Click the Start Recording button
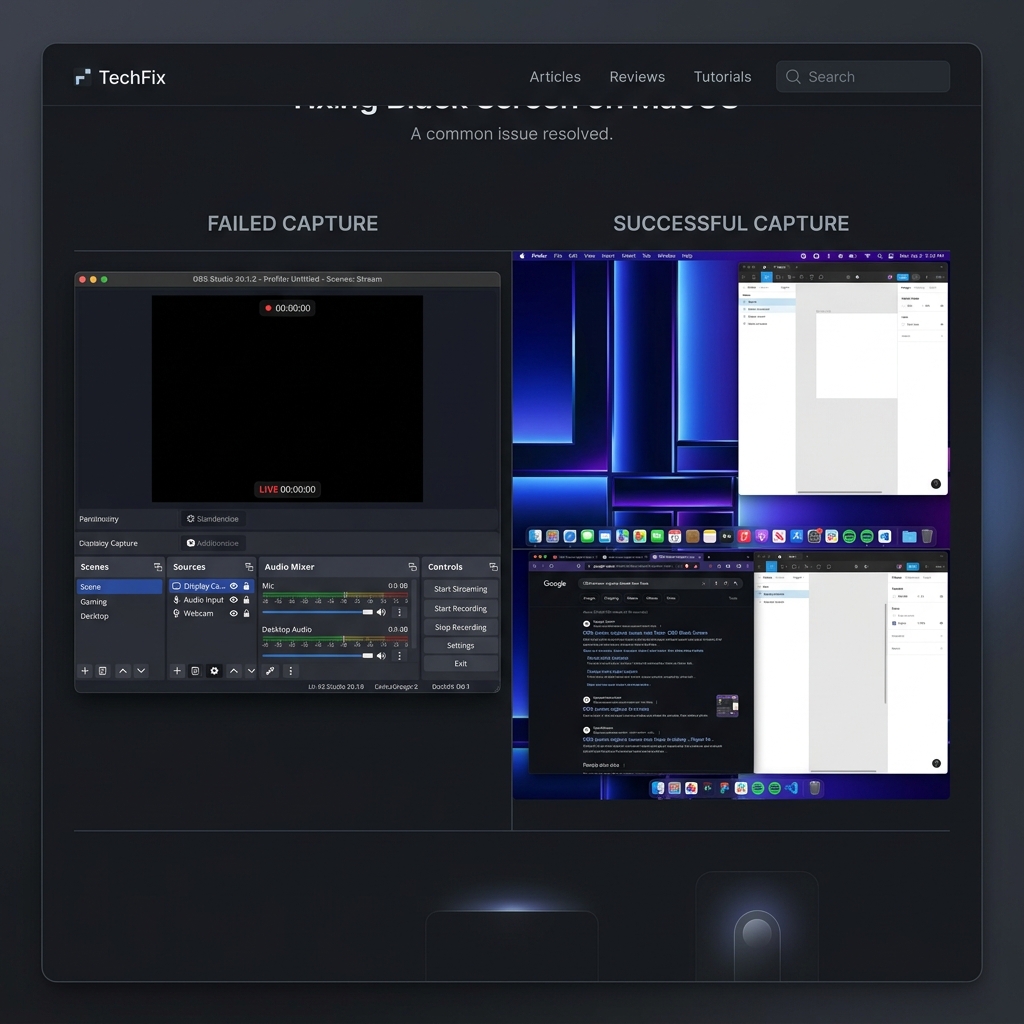 coord(460,609)
